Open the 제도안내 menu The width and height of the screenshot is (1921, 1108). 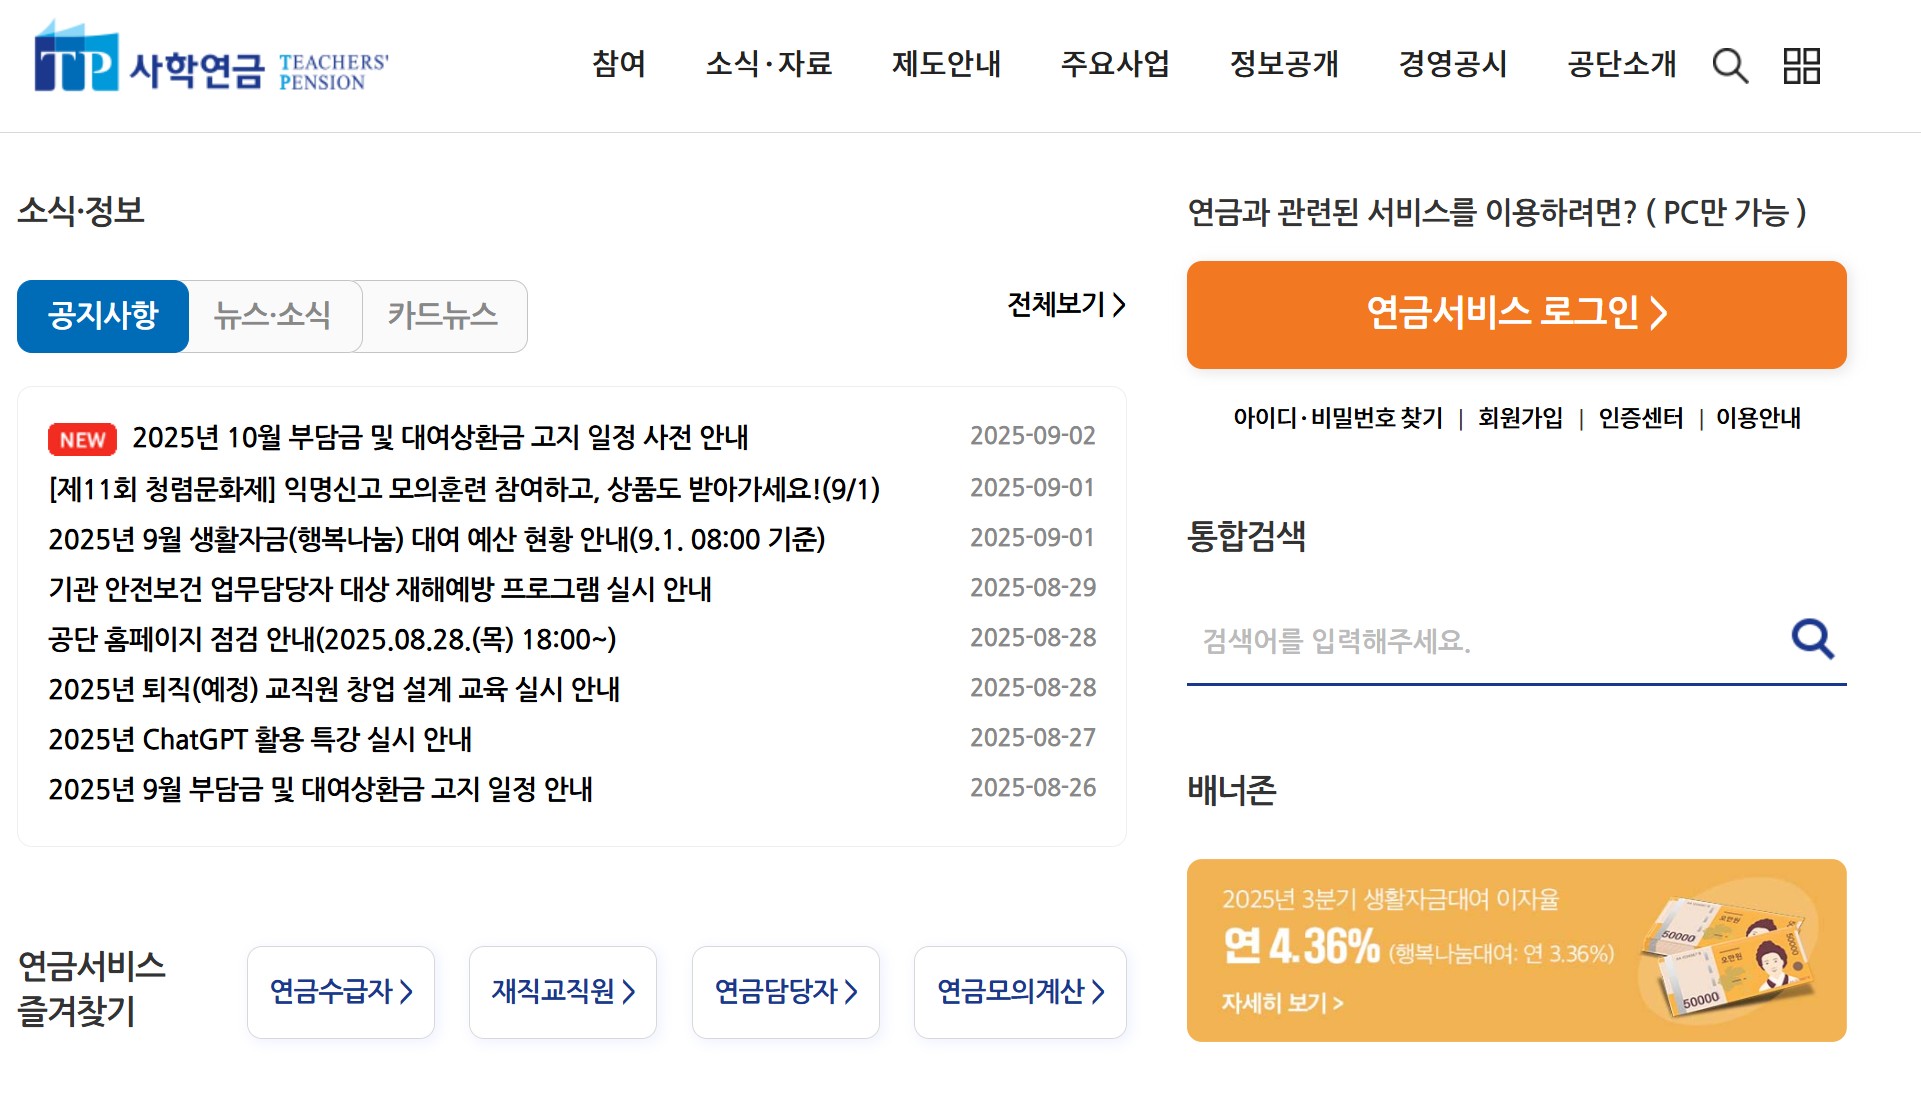[946, 64]
